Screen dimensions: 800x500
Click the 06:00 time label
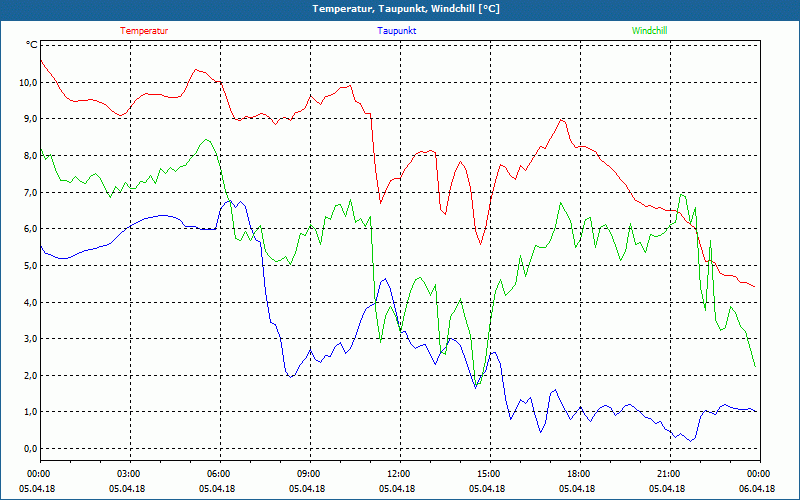point(217,474)
